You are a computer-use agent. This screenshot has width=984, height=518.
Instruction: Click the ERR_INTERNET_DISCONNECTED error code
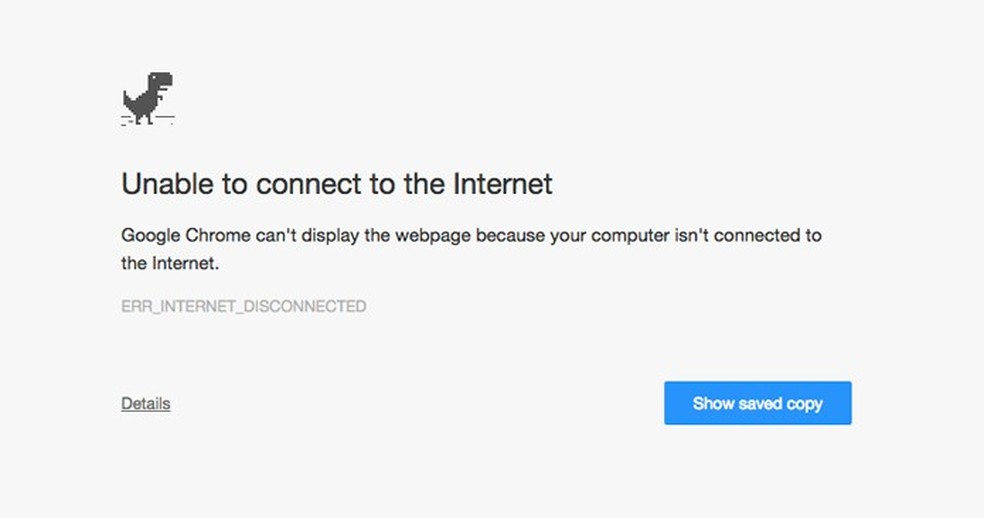(243, 306)
